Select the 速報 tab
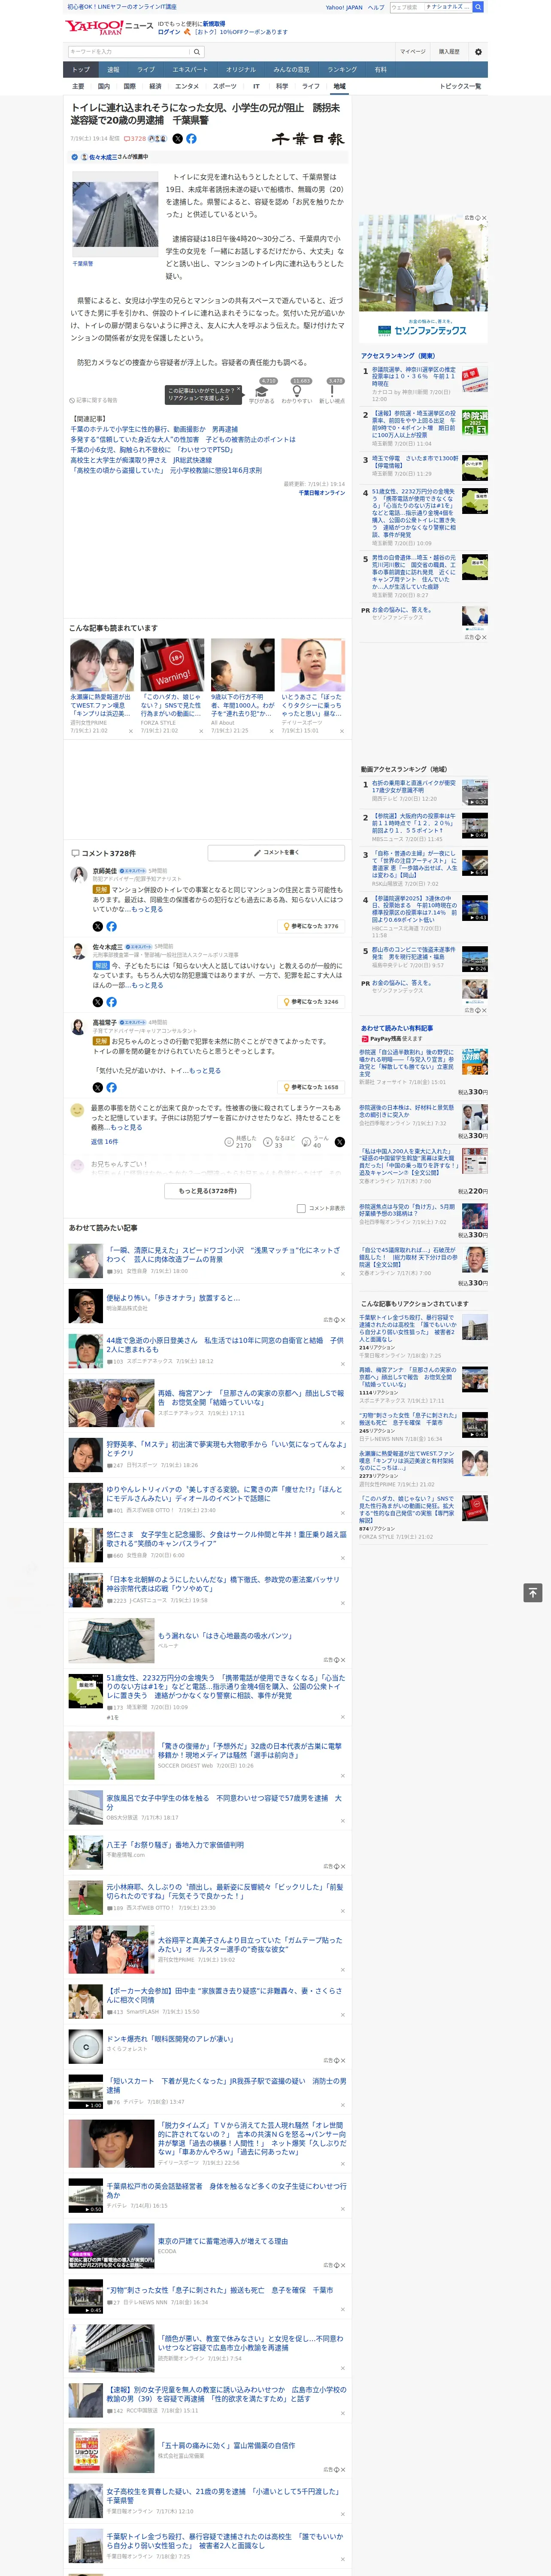The image size is (551, 2576). (113, 70)
